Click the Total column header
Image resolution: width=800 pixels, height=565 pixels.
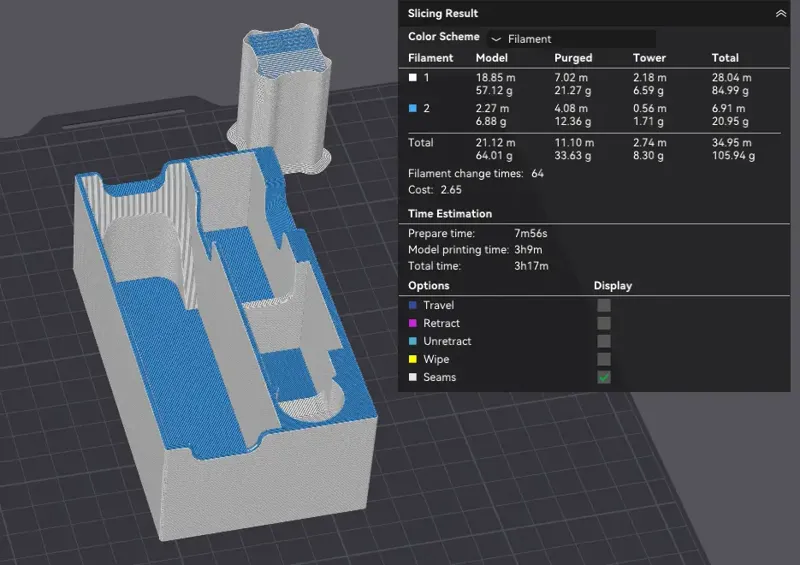[x=725, y=58]
